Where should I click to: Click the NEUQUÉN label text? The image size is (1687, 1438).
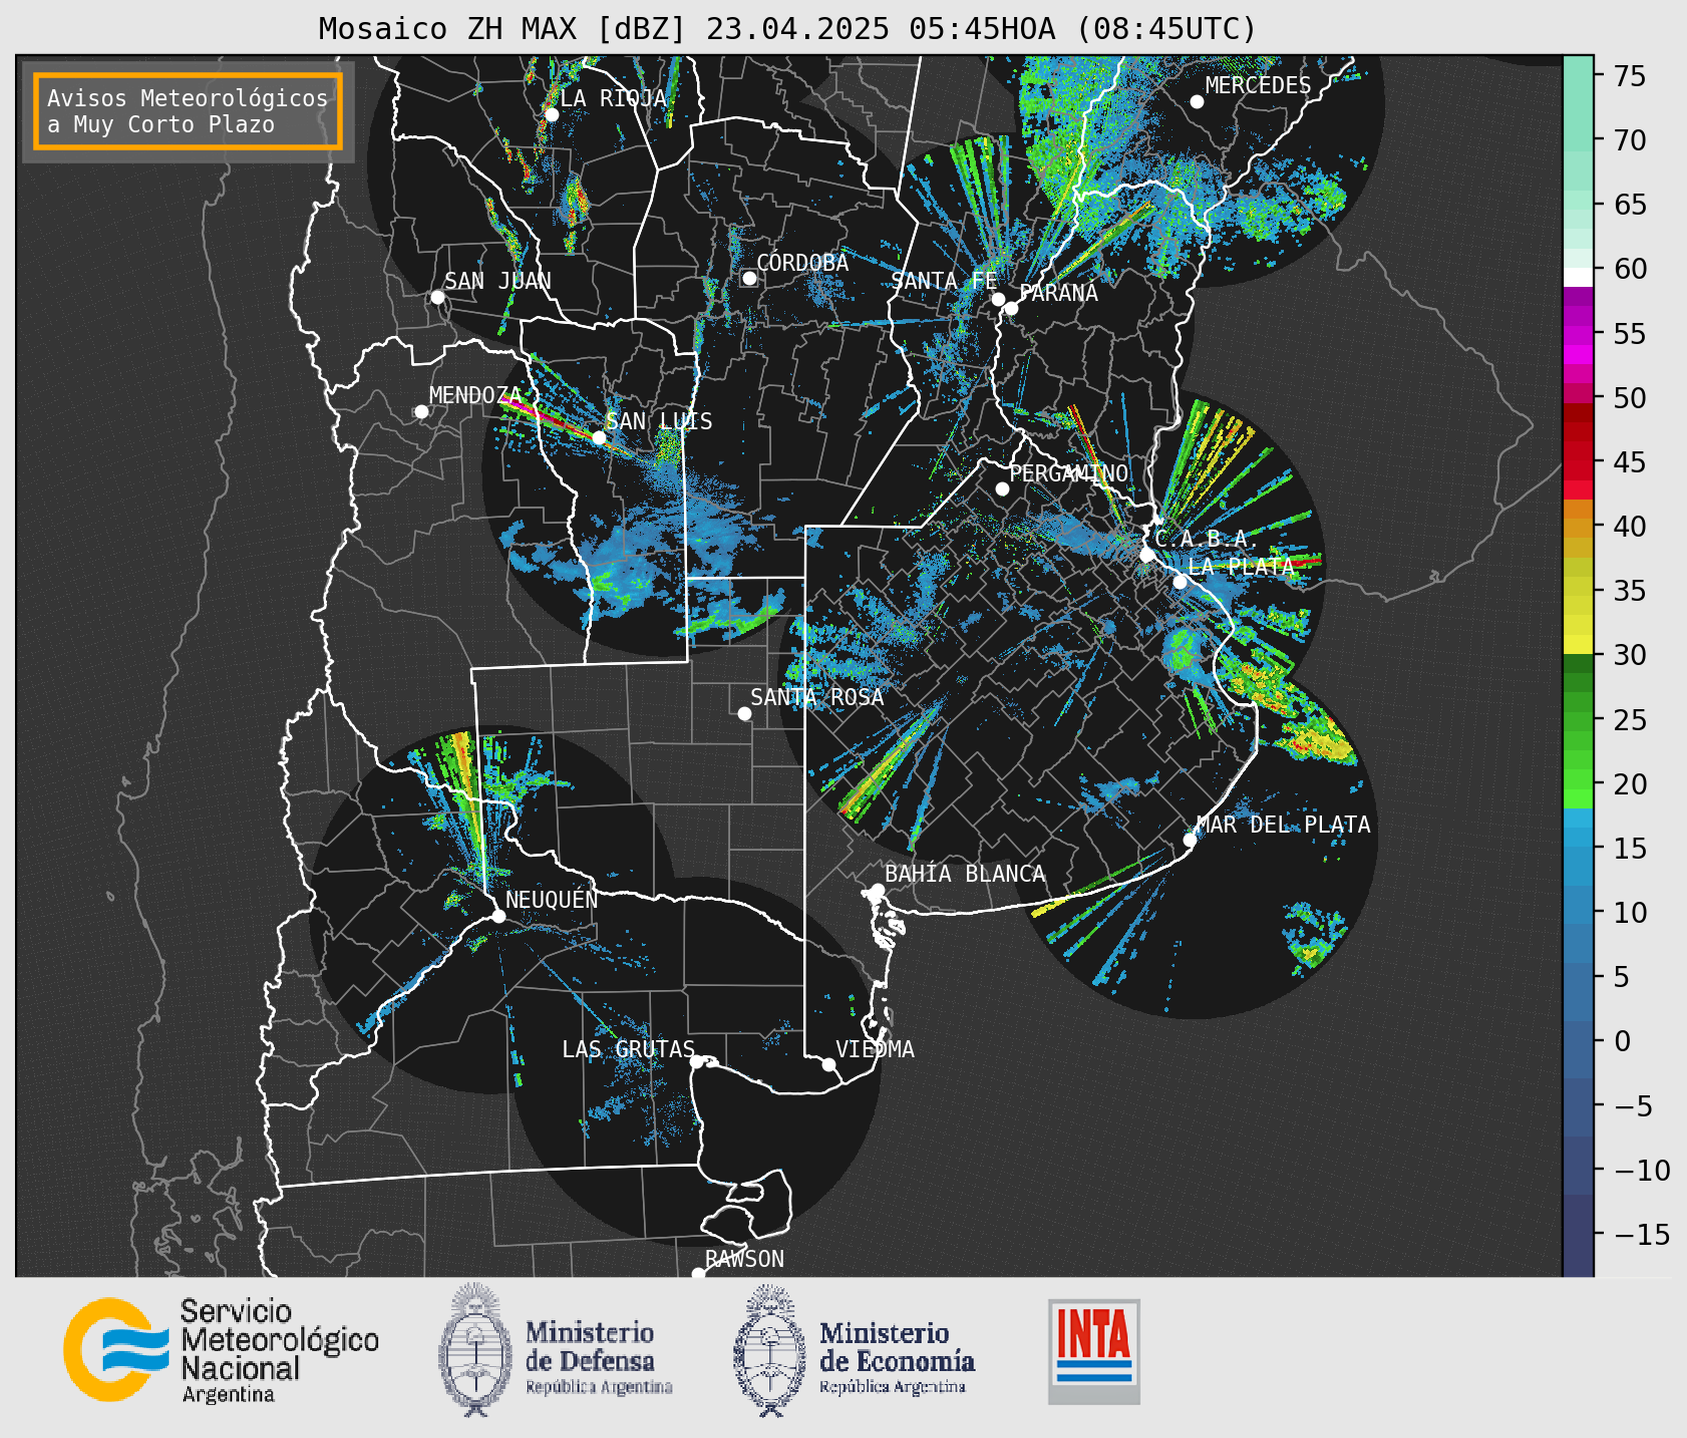551,899
